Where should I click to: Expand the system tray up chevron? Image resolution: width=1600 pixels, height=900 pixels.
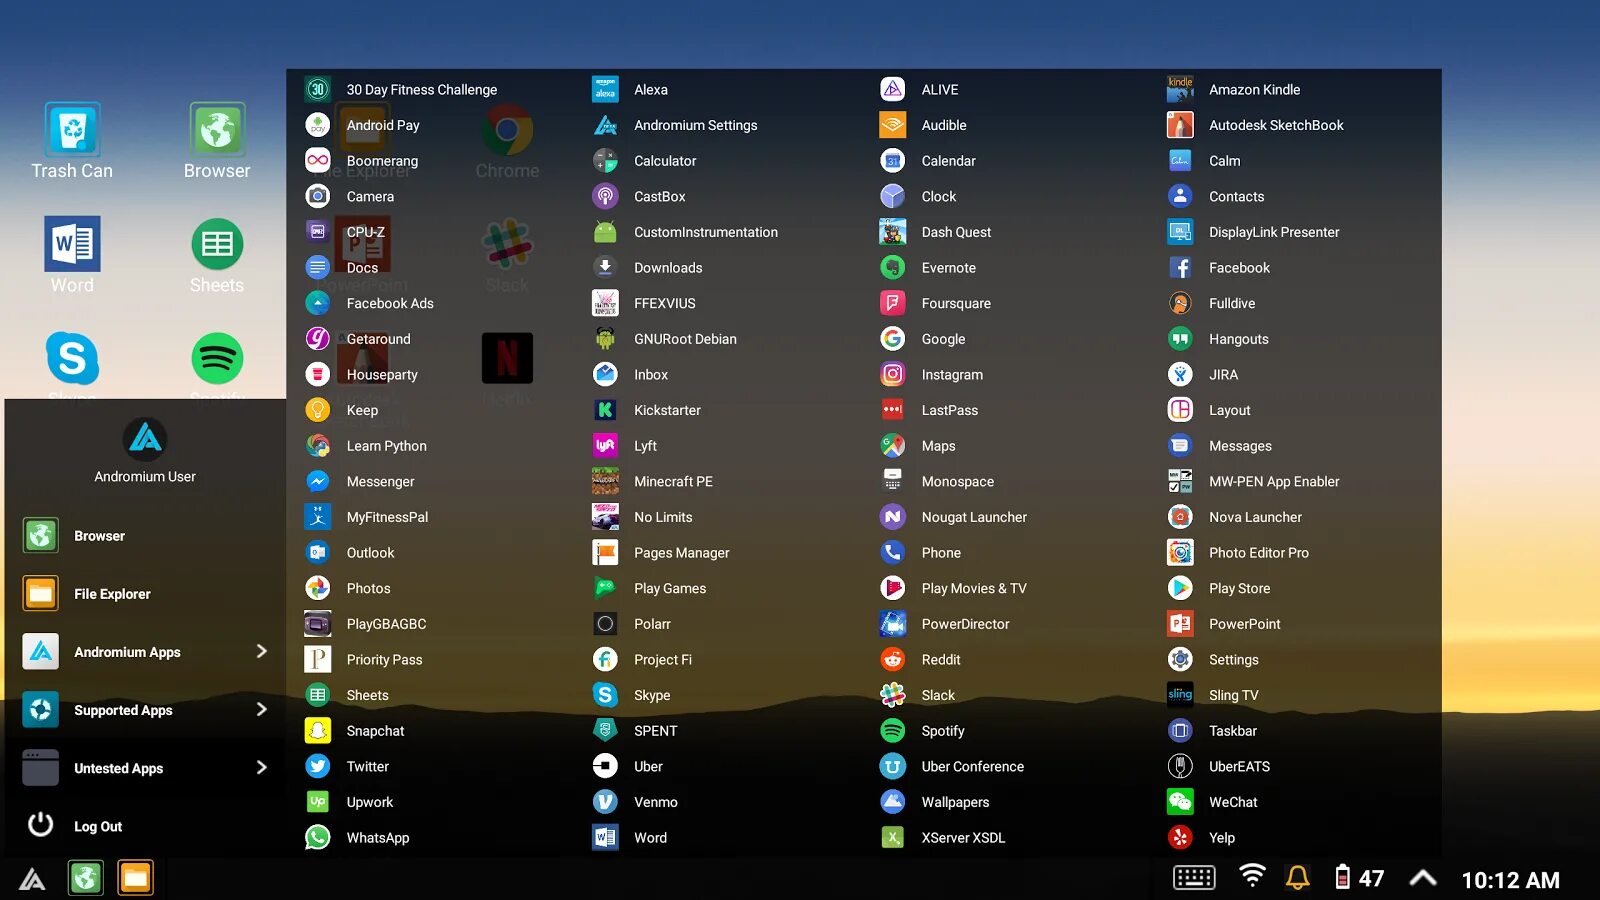[1423, 878]
